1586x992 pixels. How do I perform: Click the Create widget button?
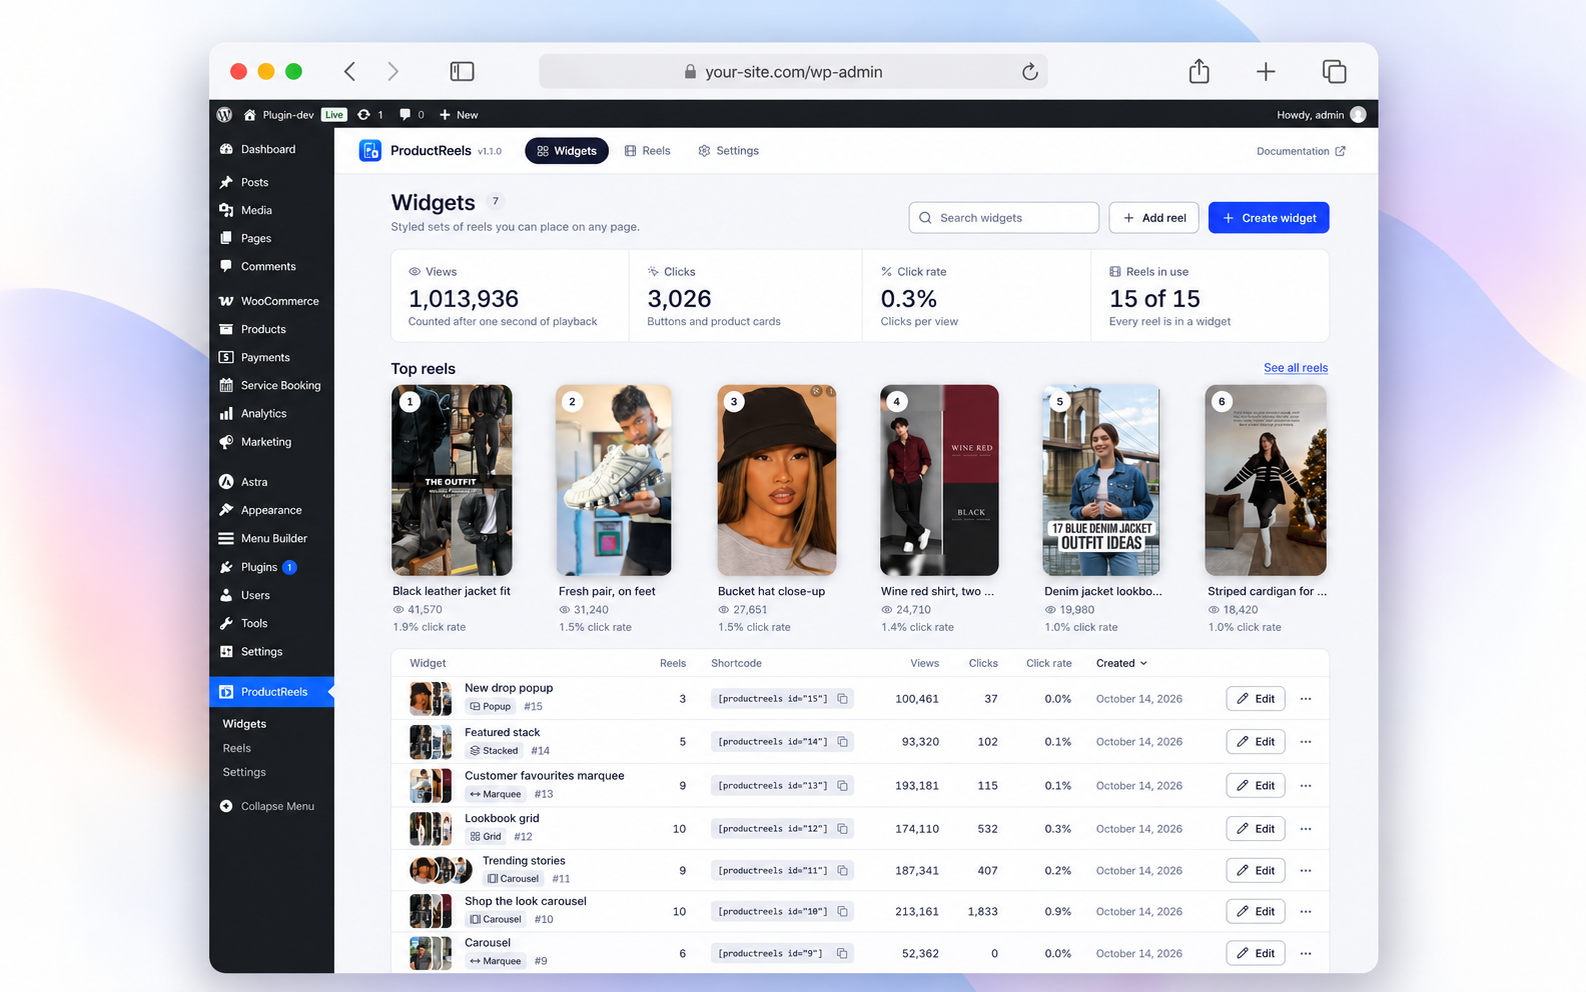point(1269,218)
